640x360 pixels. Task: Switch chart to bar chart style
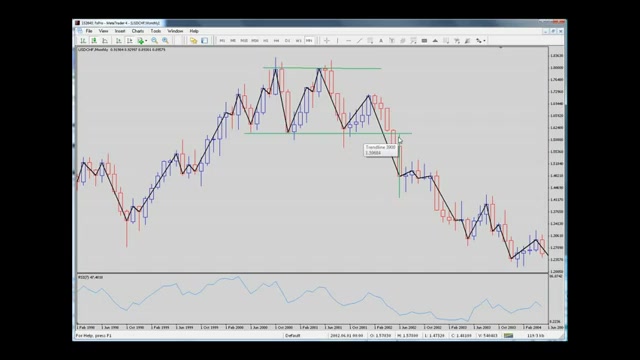tap(83, 40)
